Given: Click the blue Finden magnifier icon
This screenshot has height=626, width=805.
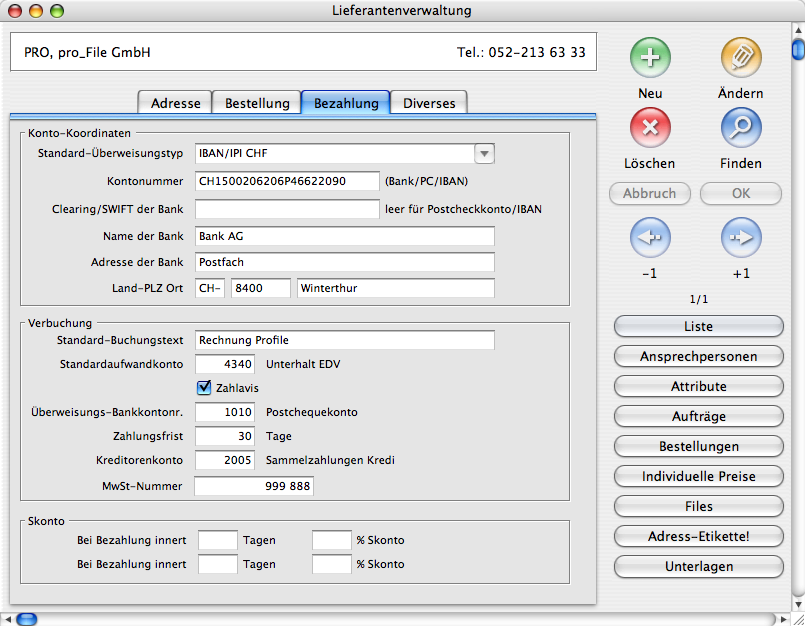Looking at the screenshot, I should pos(741,128).
